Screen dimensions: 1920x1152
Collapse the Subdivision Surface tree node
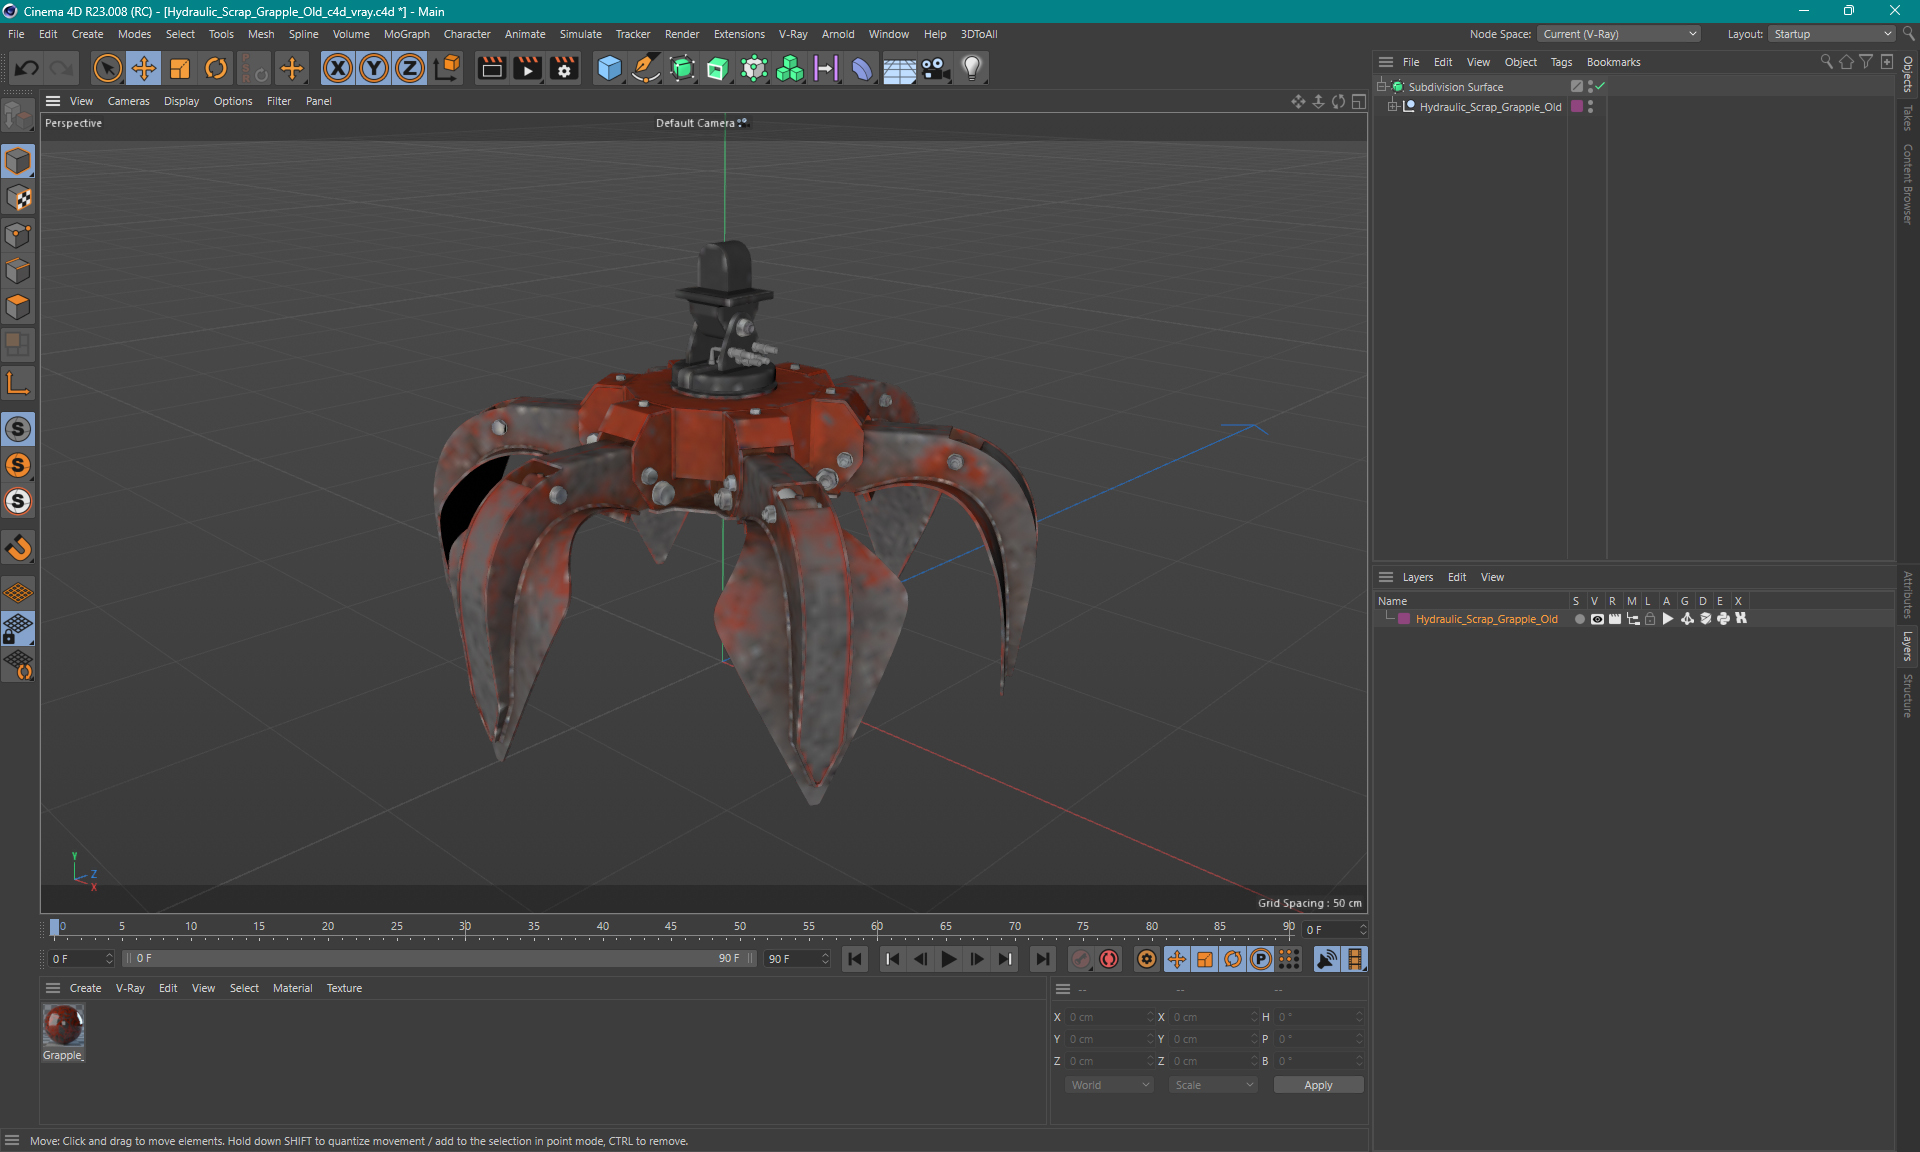pyautogui.click(x=1382, y=87)
